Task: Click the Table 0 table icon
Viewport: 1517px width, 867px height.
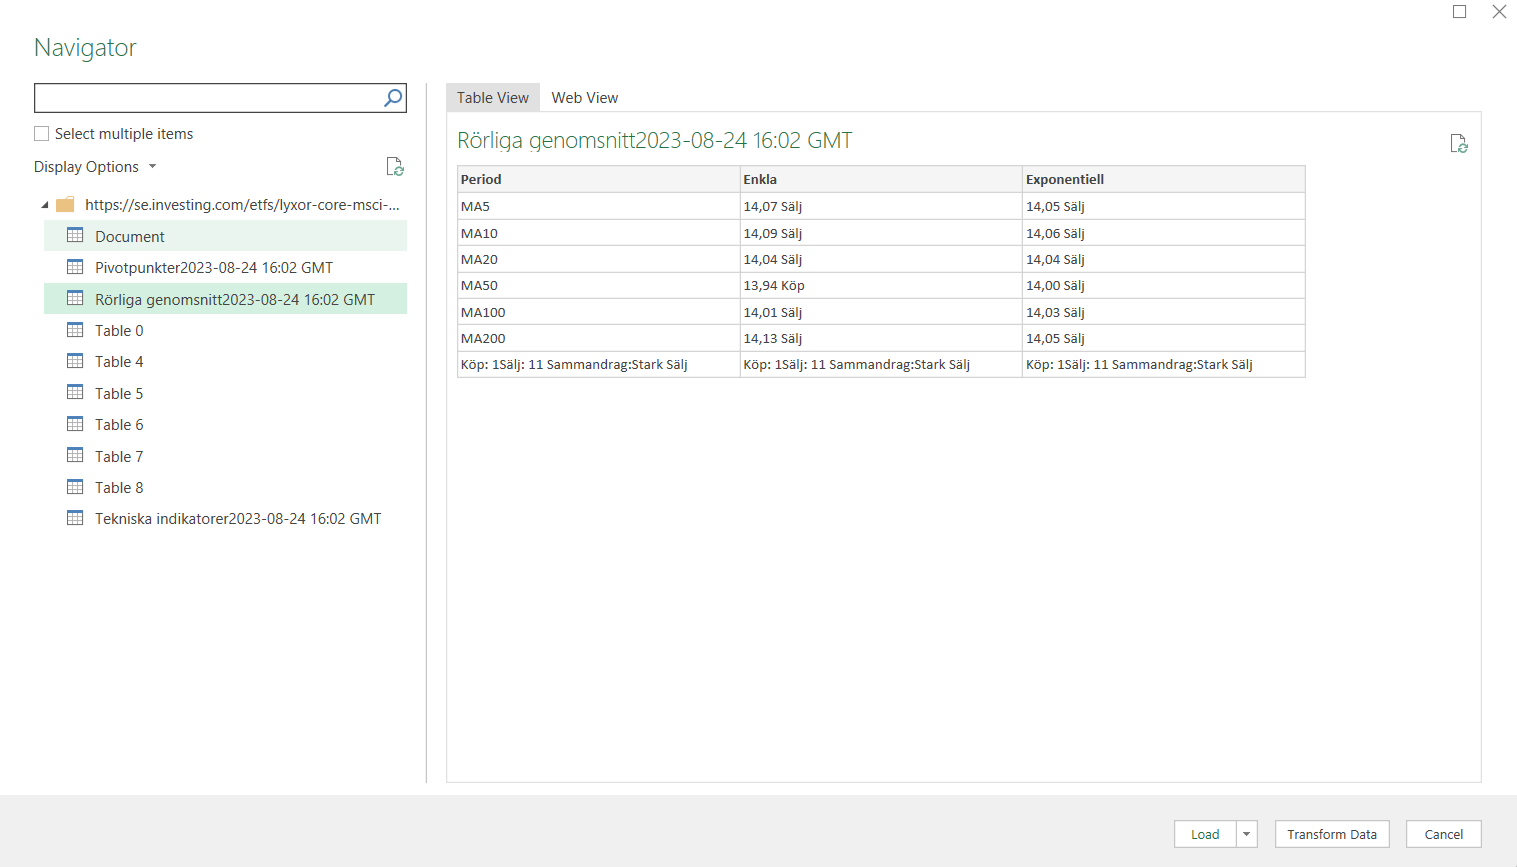Action: pos(75,330)
